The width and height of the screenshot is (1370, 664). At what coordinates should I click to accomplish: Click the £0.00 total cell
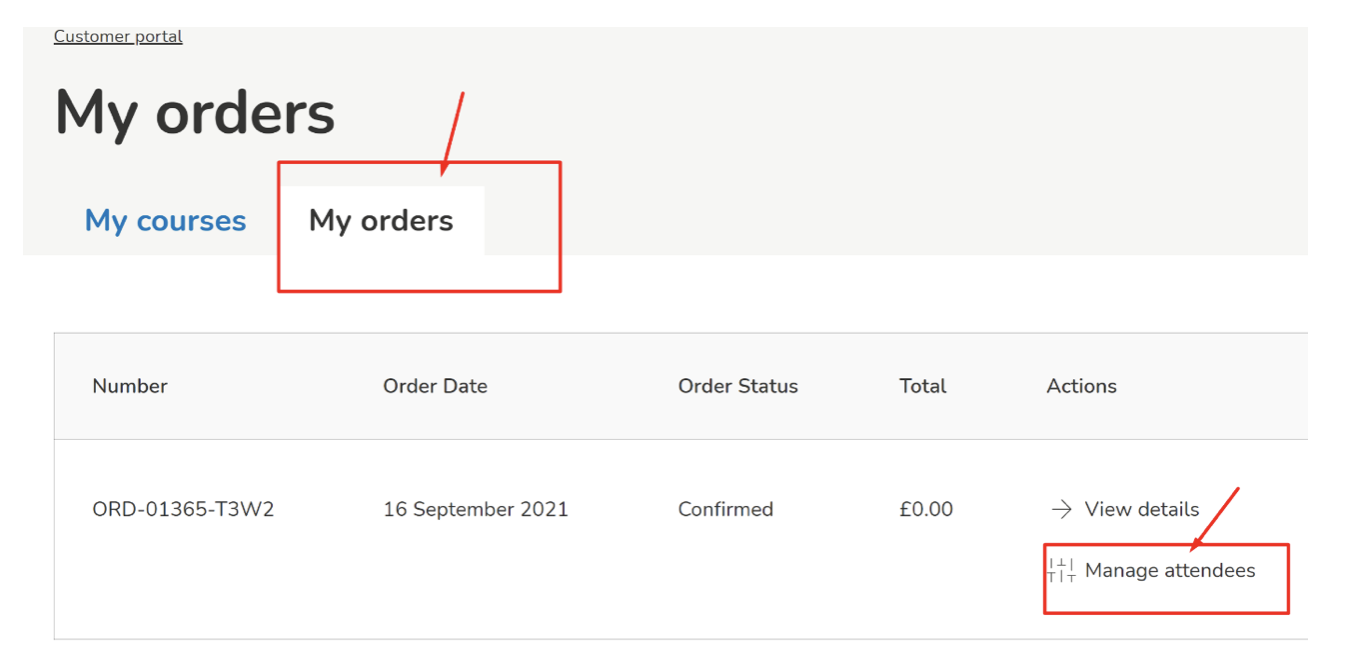click(x=926, y=510)
